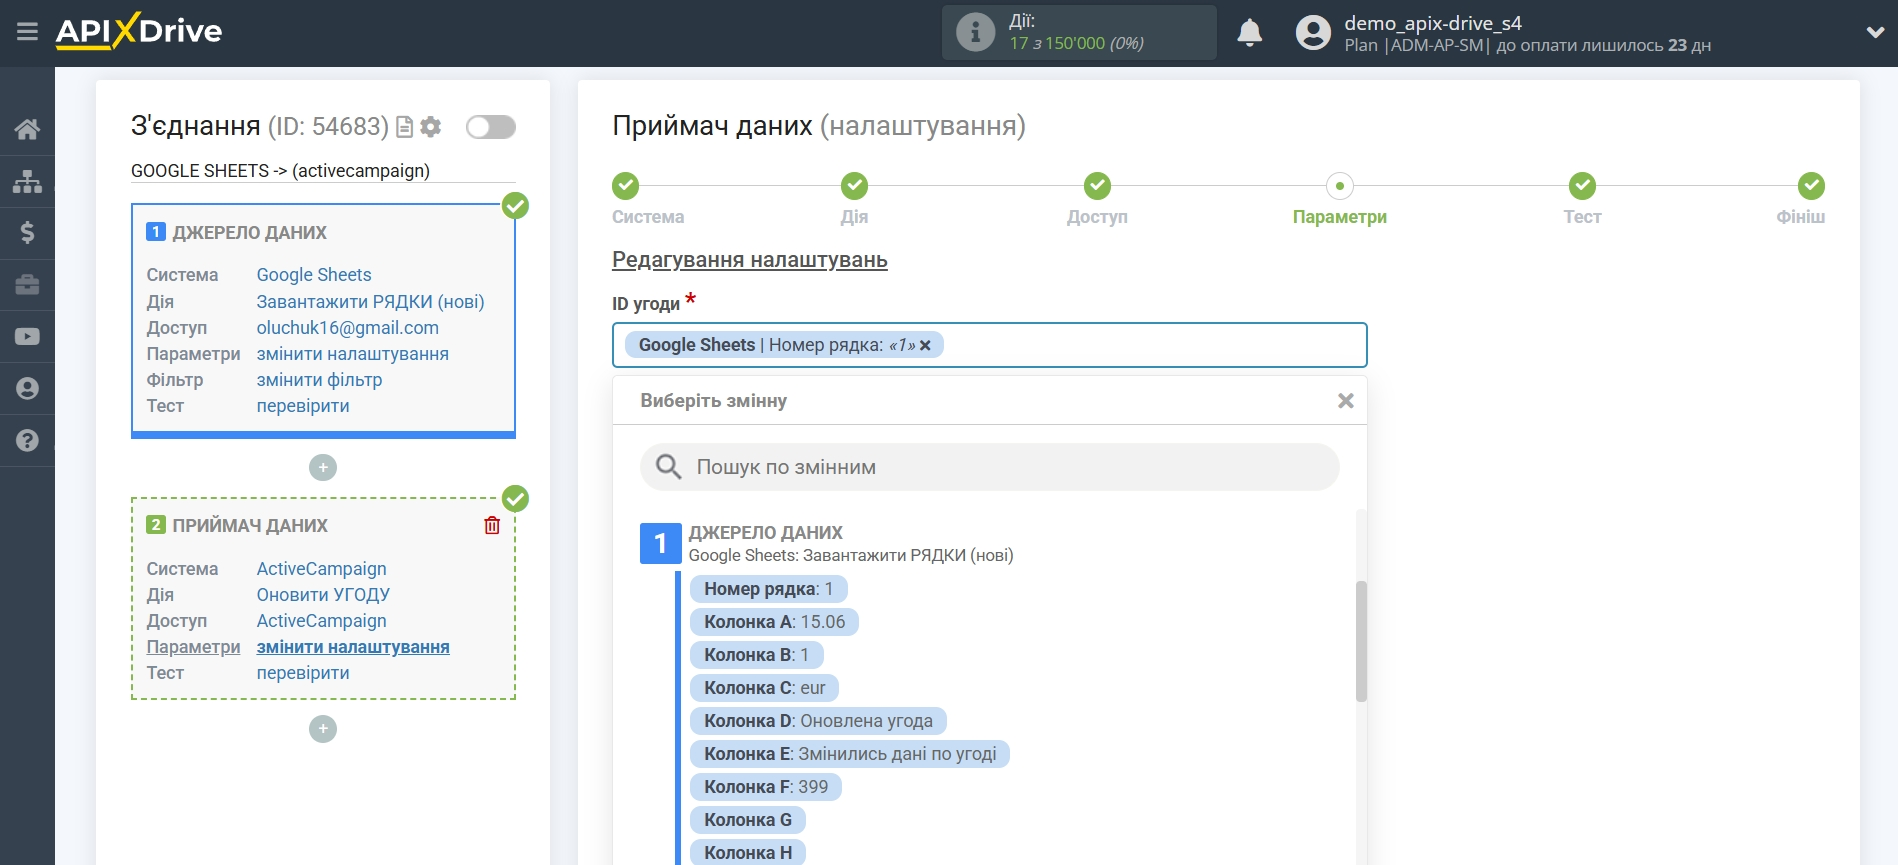
Task: Remove the Номер рядка tag
Action: (x=925, y=345)
